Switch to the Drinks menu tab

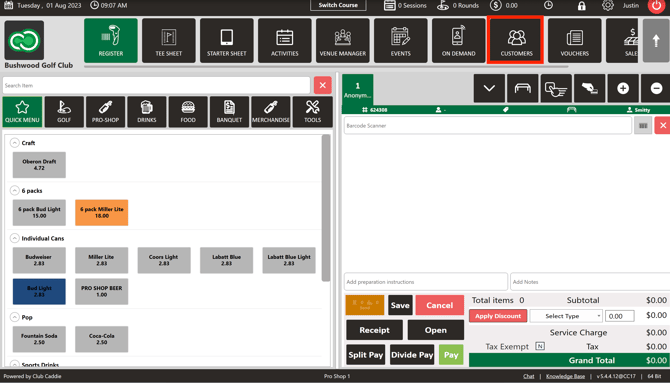click(x=147, y=112)
